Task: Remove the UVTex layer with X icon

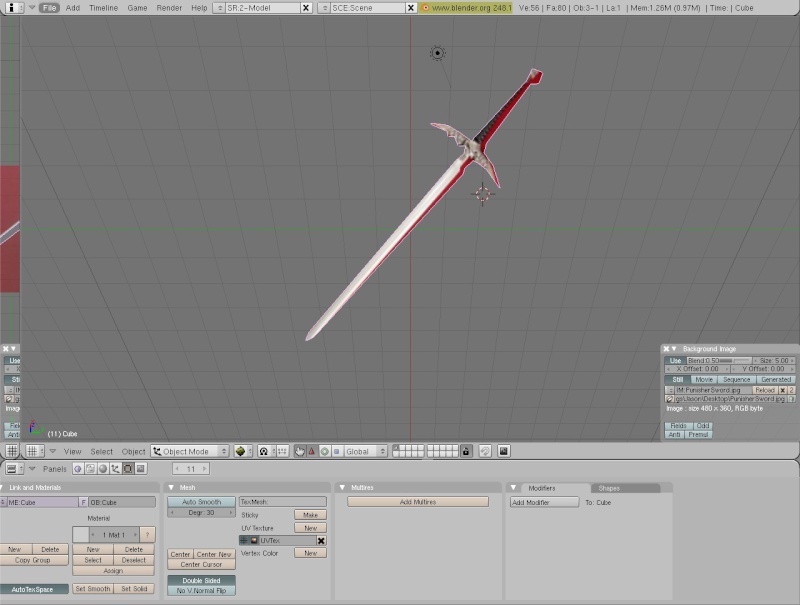Action: [321, 541]
